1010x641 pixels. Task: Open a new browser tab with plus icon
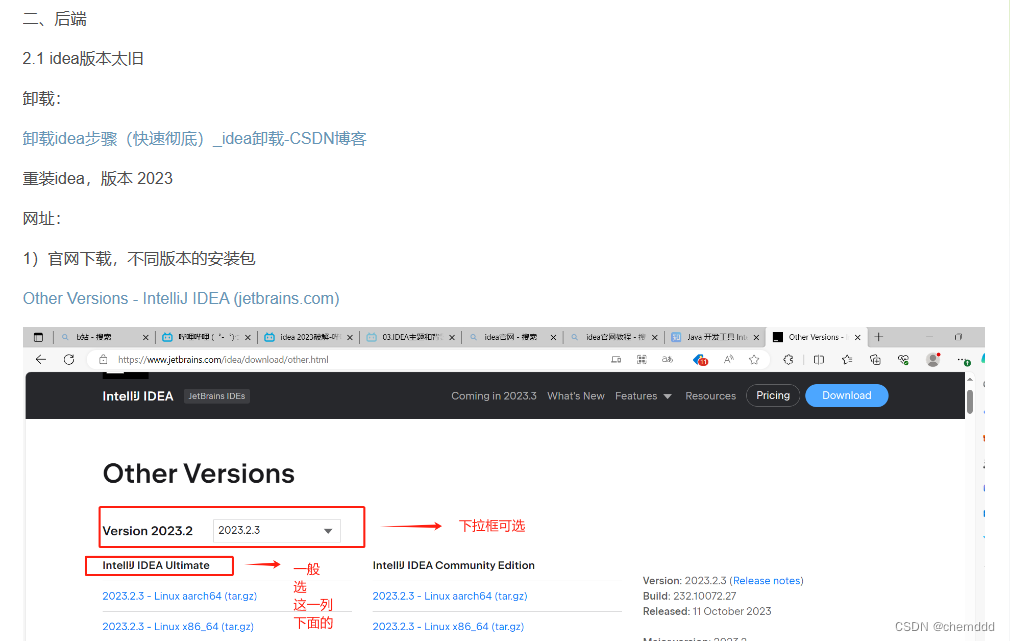[879, 337]
